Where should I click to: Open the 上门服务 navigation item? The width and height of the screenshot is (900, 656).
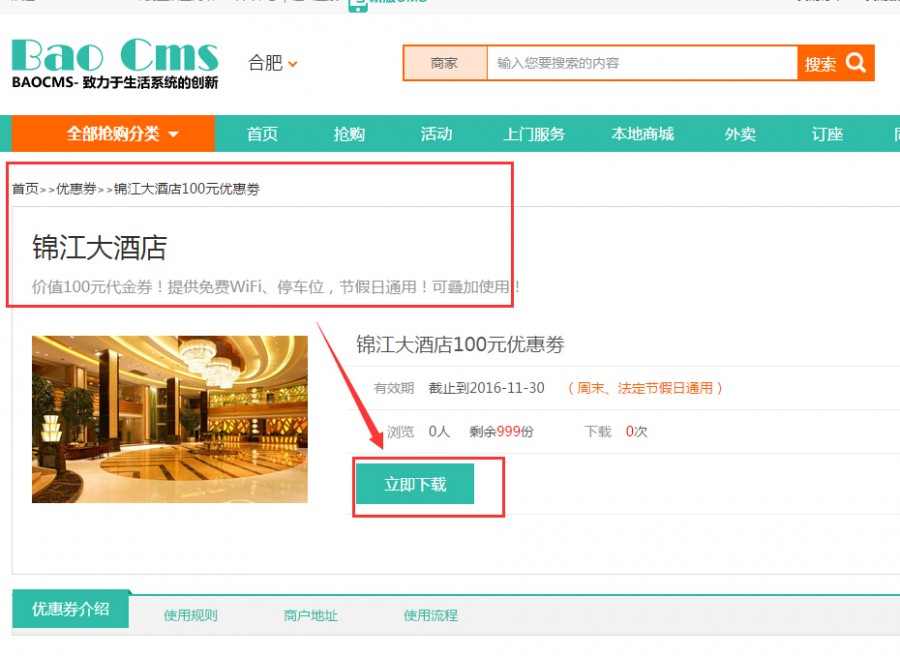tap(534, 134)
